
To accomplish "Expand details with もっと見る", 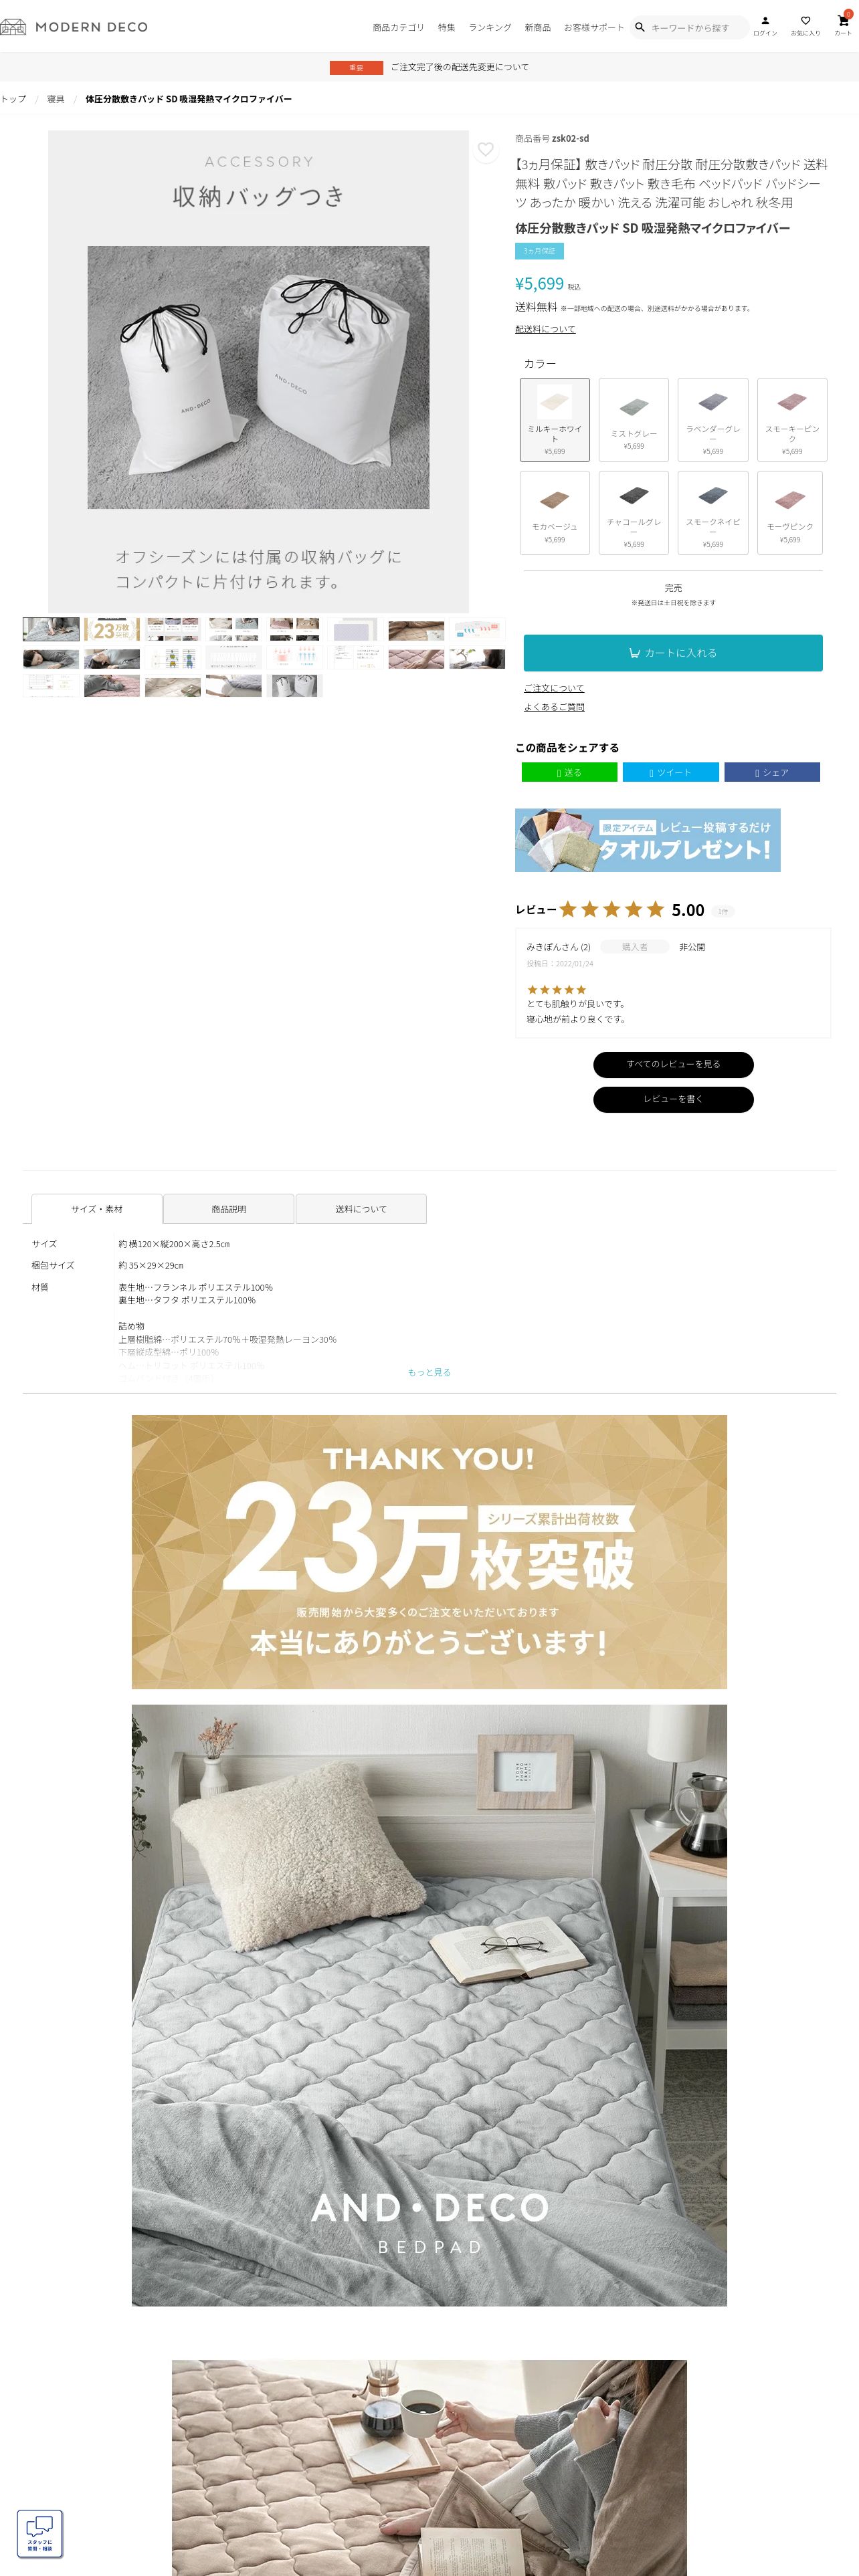I will tap(429, 1372).
